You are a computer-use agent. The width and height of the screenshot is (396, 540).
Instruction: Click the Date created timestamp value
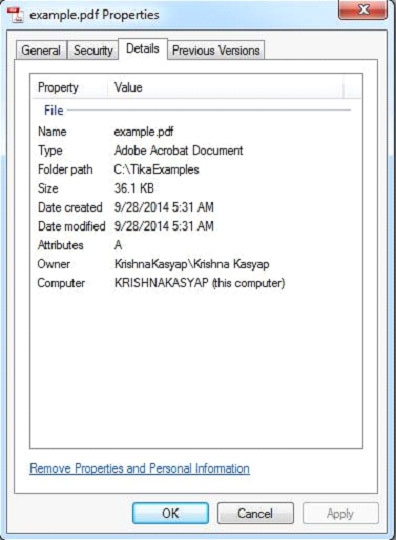click(164, 207)
